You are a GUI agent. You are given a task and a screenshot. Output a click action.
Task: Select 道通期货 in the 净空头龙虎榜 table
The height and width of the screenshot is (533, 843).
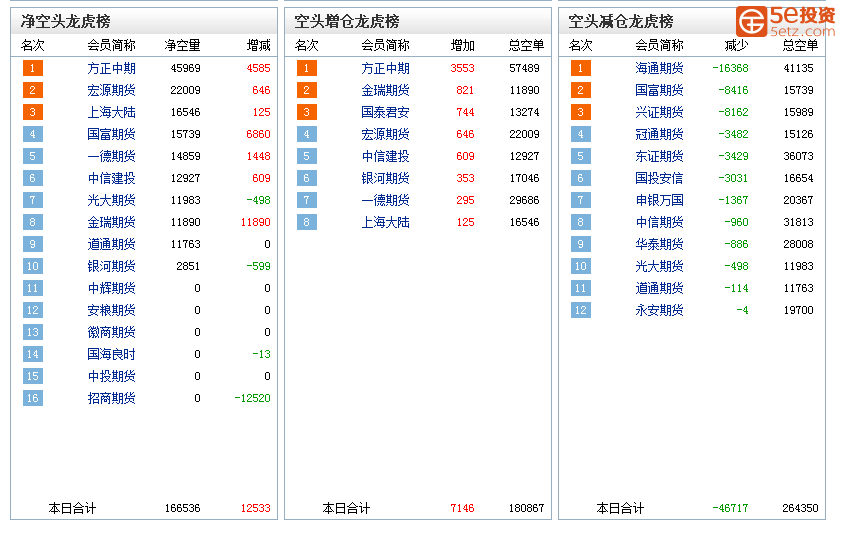pos(111,244)
